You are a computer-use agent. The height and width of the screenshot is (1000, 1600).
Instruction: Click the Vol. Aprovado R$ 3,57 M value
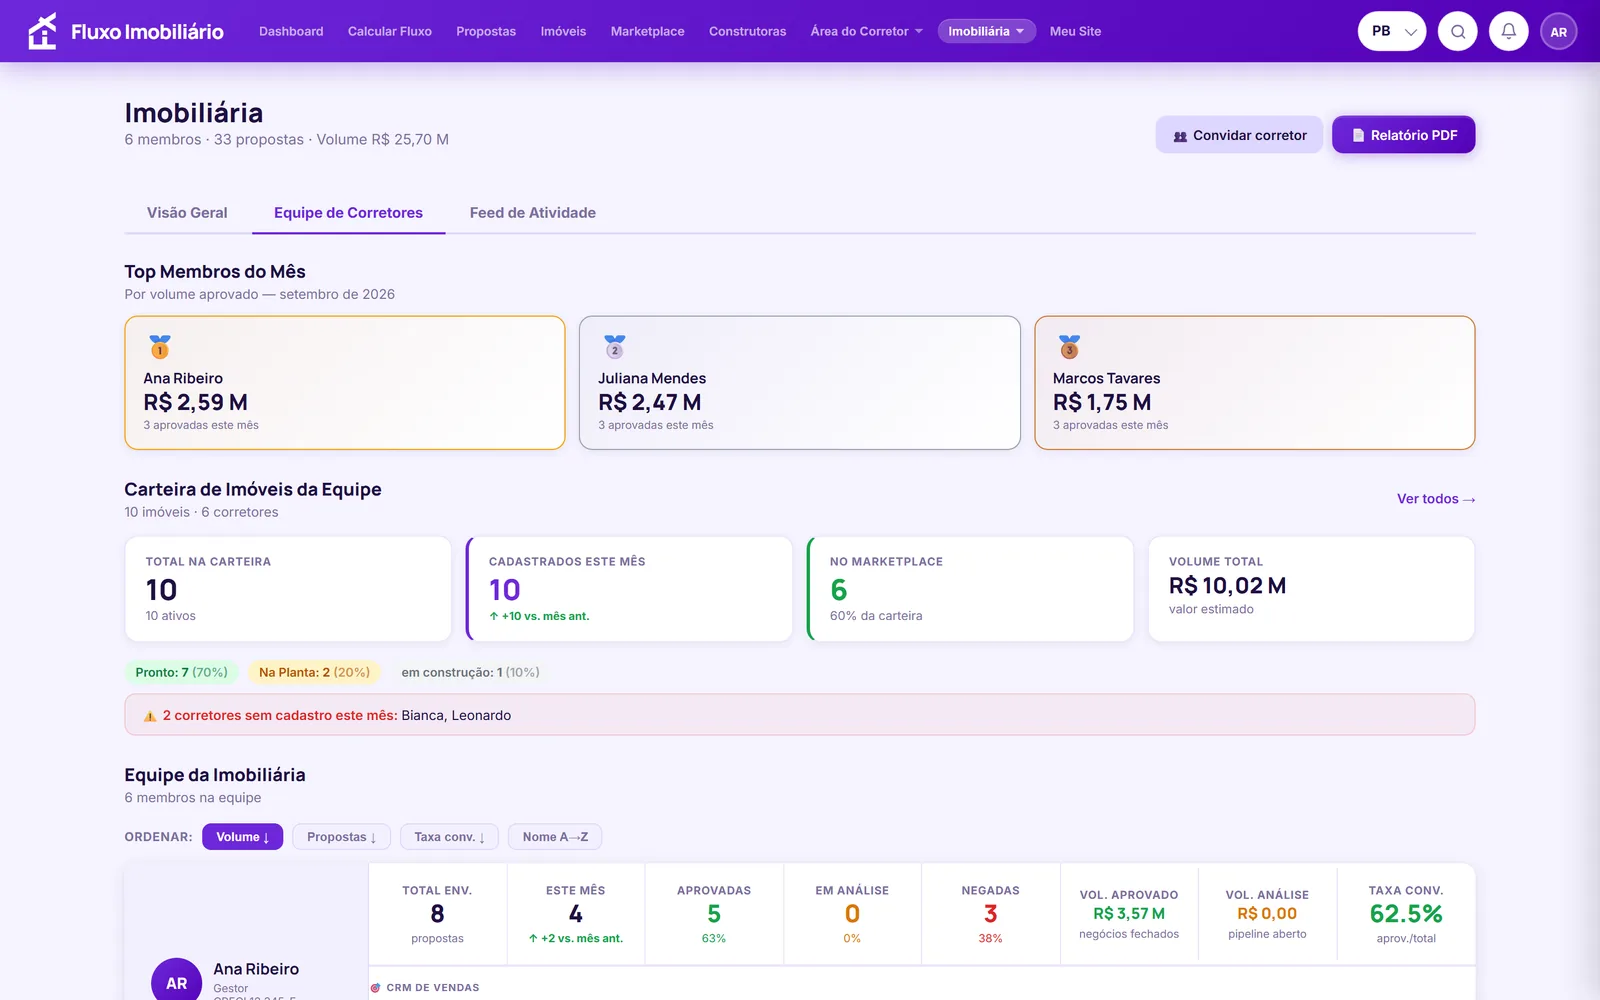(x=1129, y=914)
